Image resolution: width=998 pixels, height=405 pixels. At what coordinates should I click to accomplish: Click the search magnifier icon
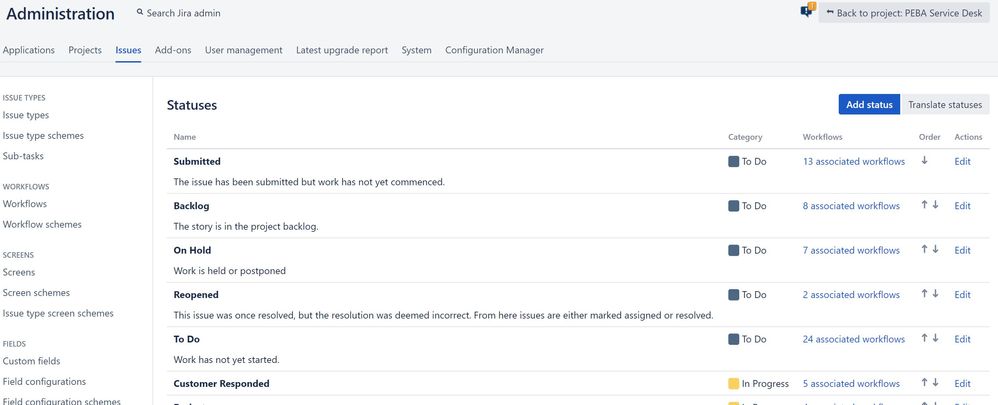click(140, 12)
